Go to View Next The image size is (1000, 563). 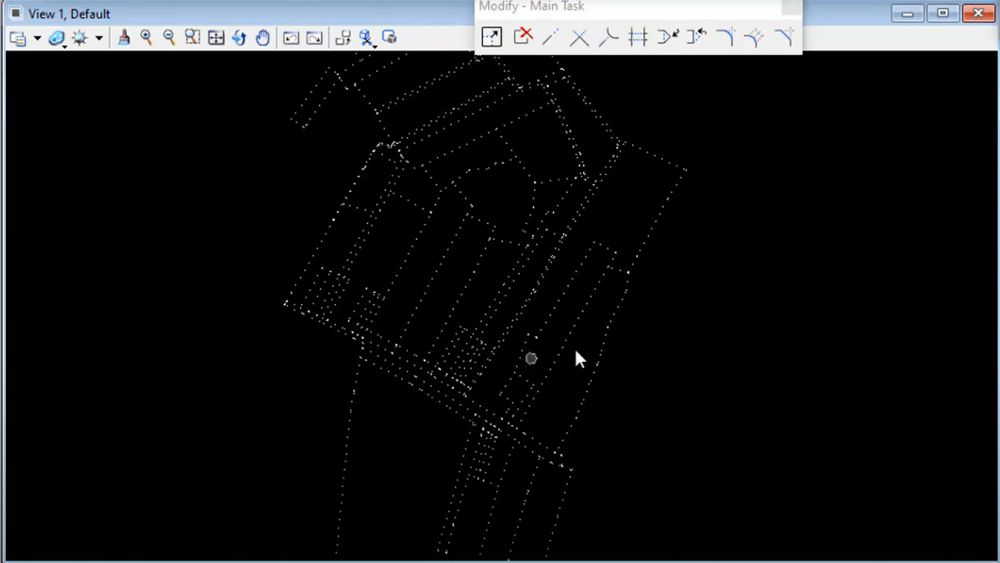[314, 38]
